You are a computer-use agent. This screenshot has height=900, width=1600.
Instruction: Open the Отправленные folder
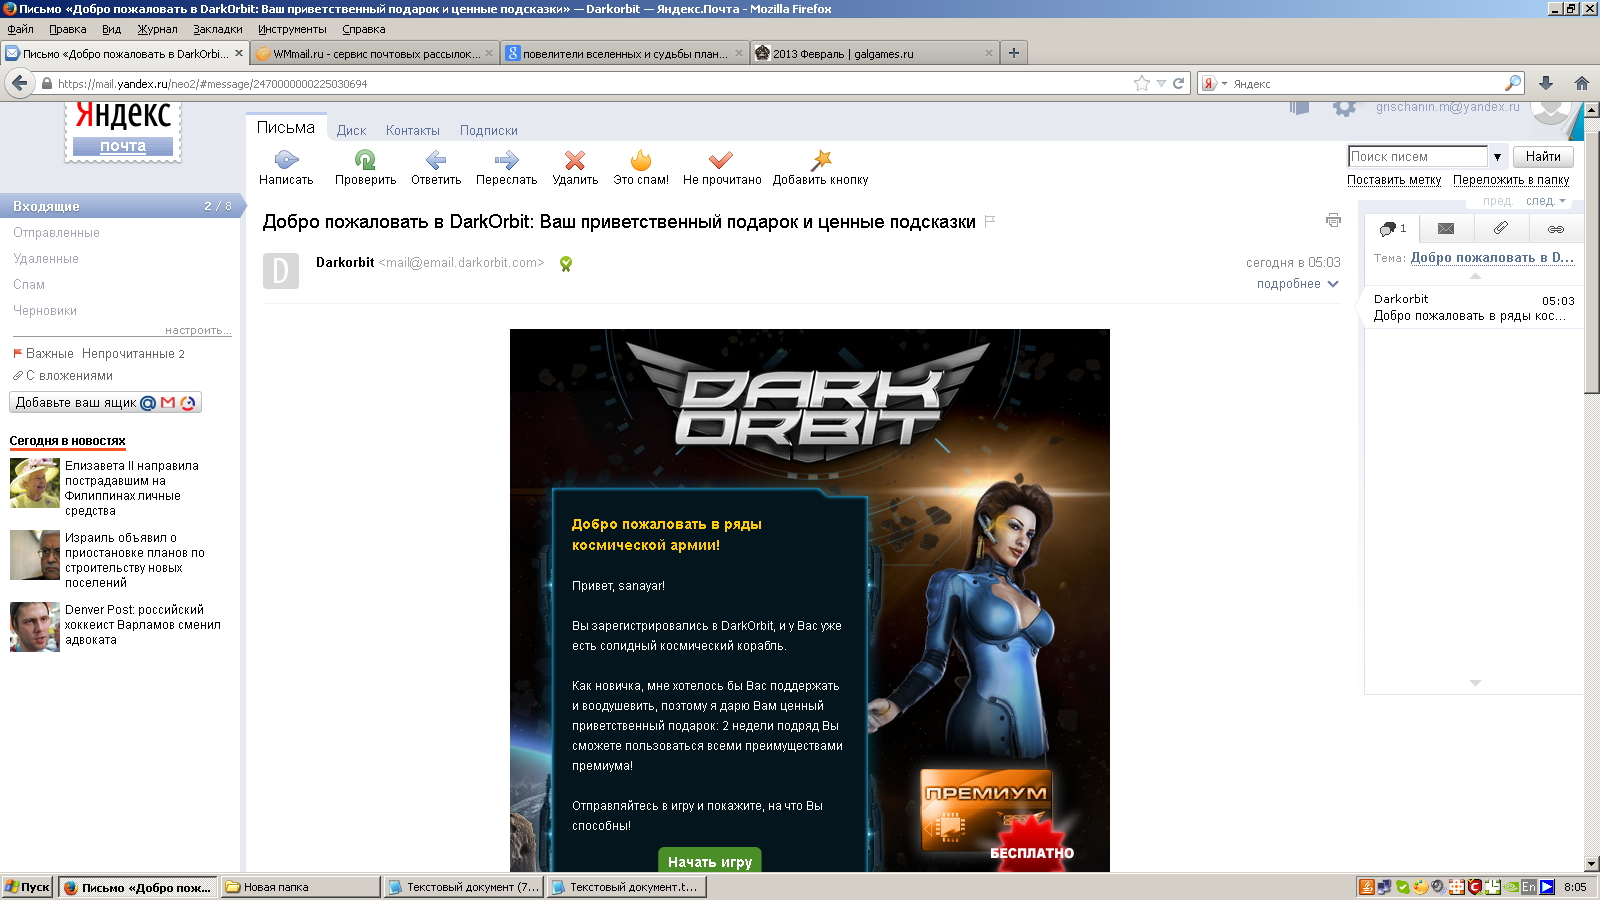[x=56, y=233]
